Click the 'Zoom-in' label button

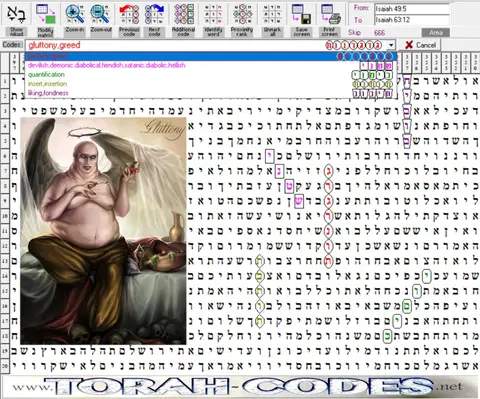click(x=75, y=32)
